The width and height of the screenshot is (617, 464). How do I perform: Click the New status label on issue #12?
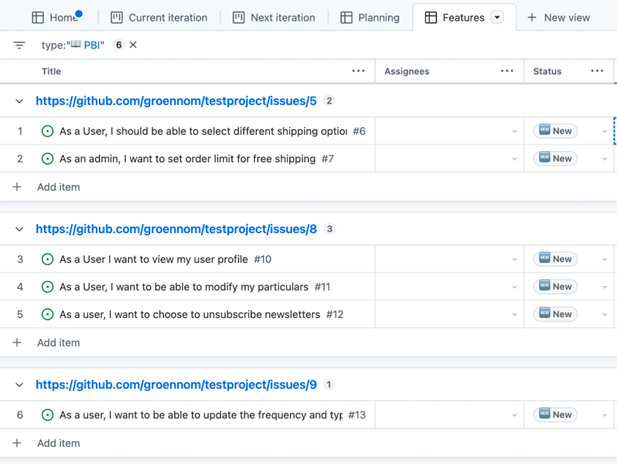(555, 314)
